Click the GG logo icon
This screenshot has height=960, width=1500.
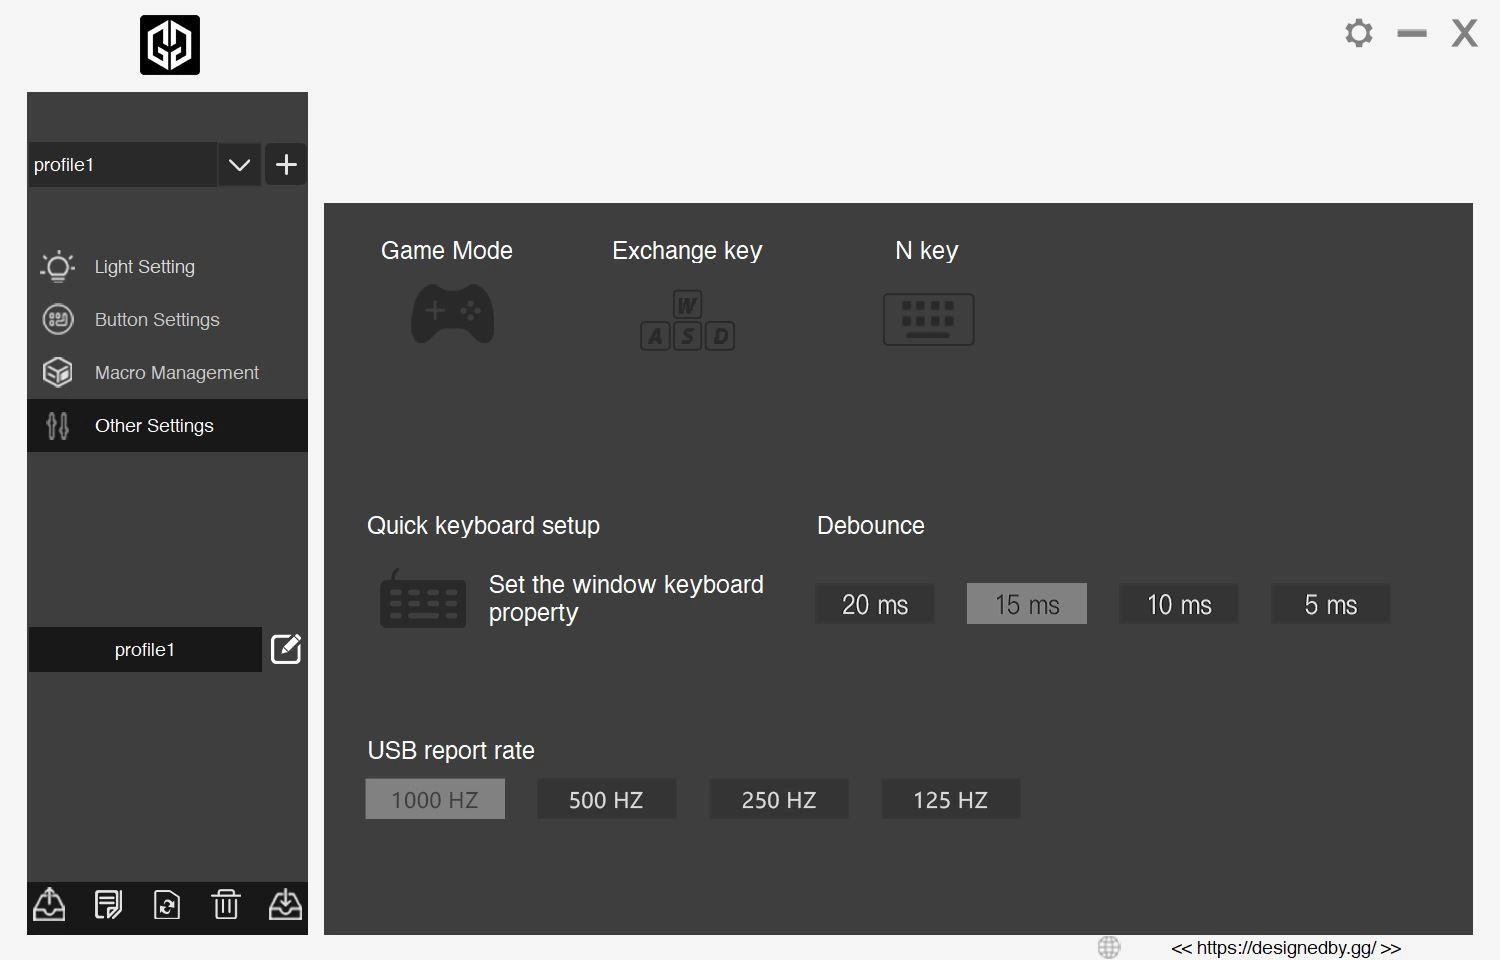click(x=170, y=45)
